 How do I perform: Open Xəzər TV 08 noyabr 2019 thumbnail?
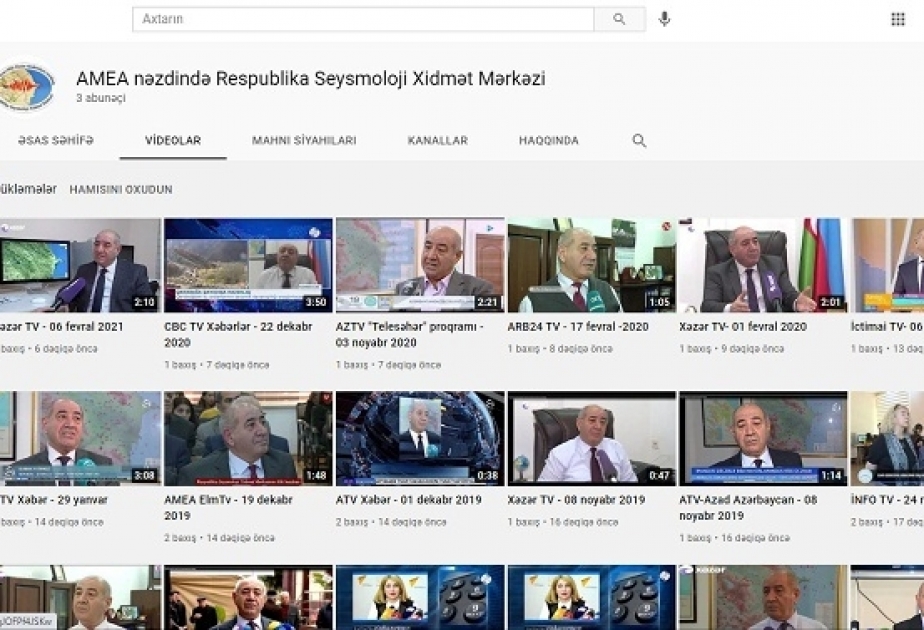pyautogui.click(x=592, y=438)
